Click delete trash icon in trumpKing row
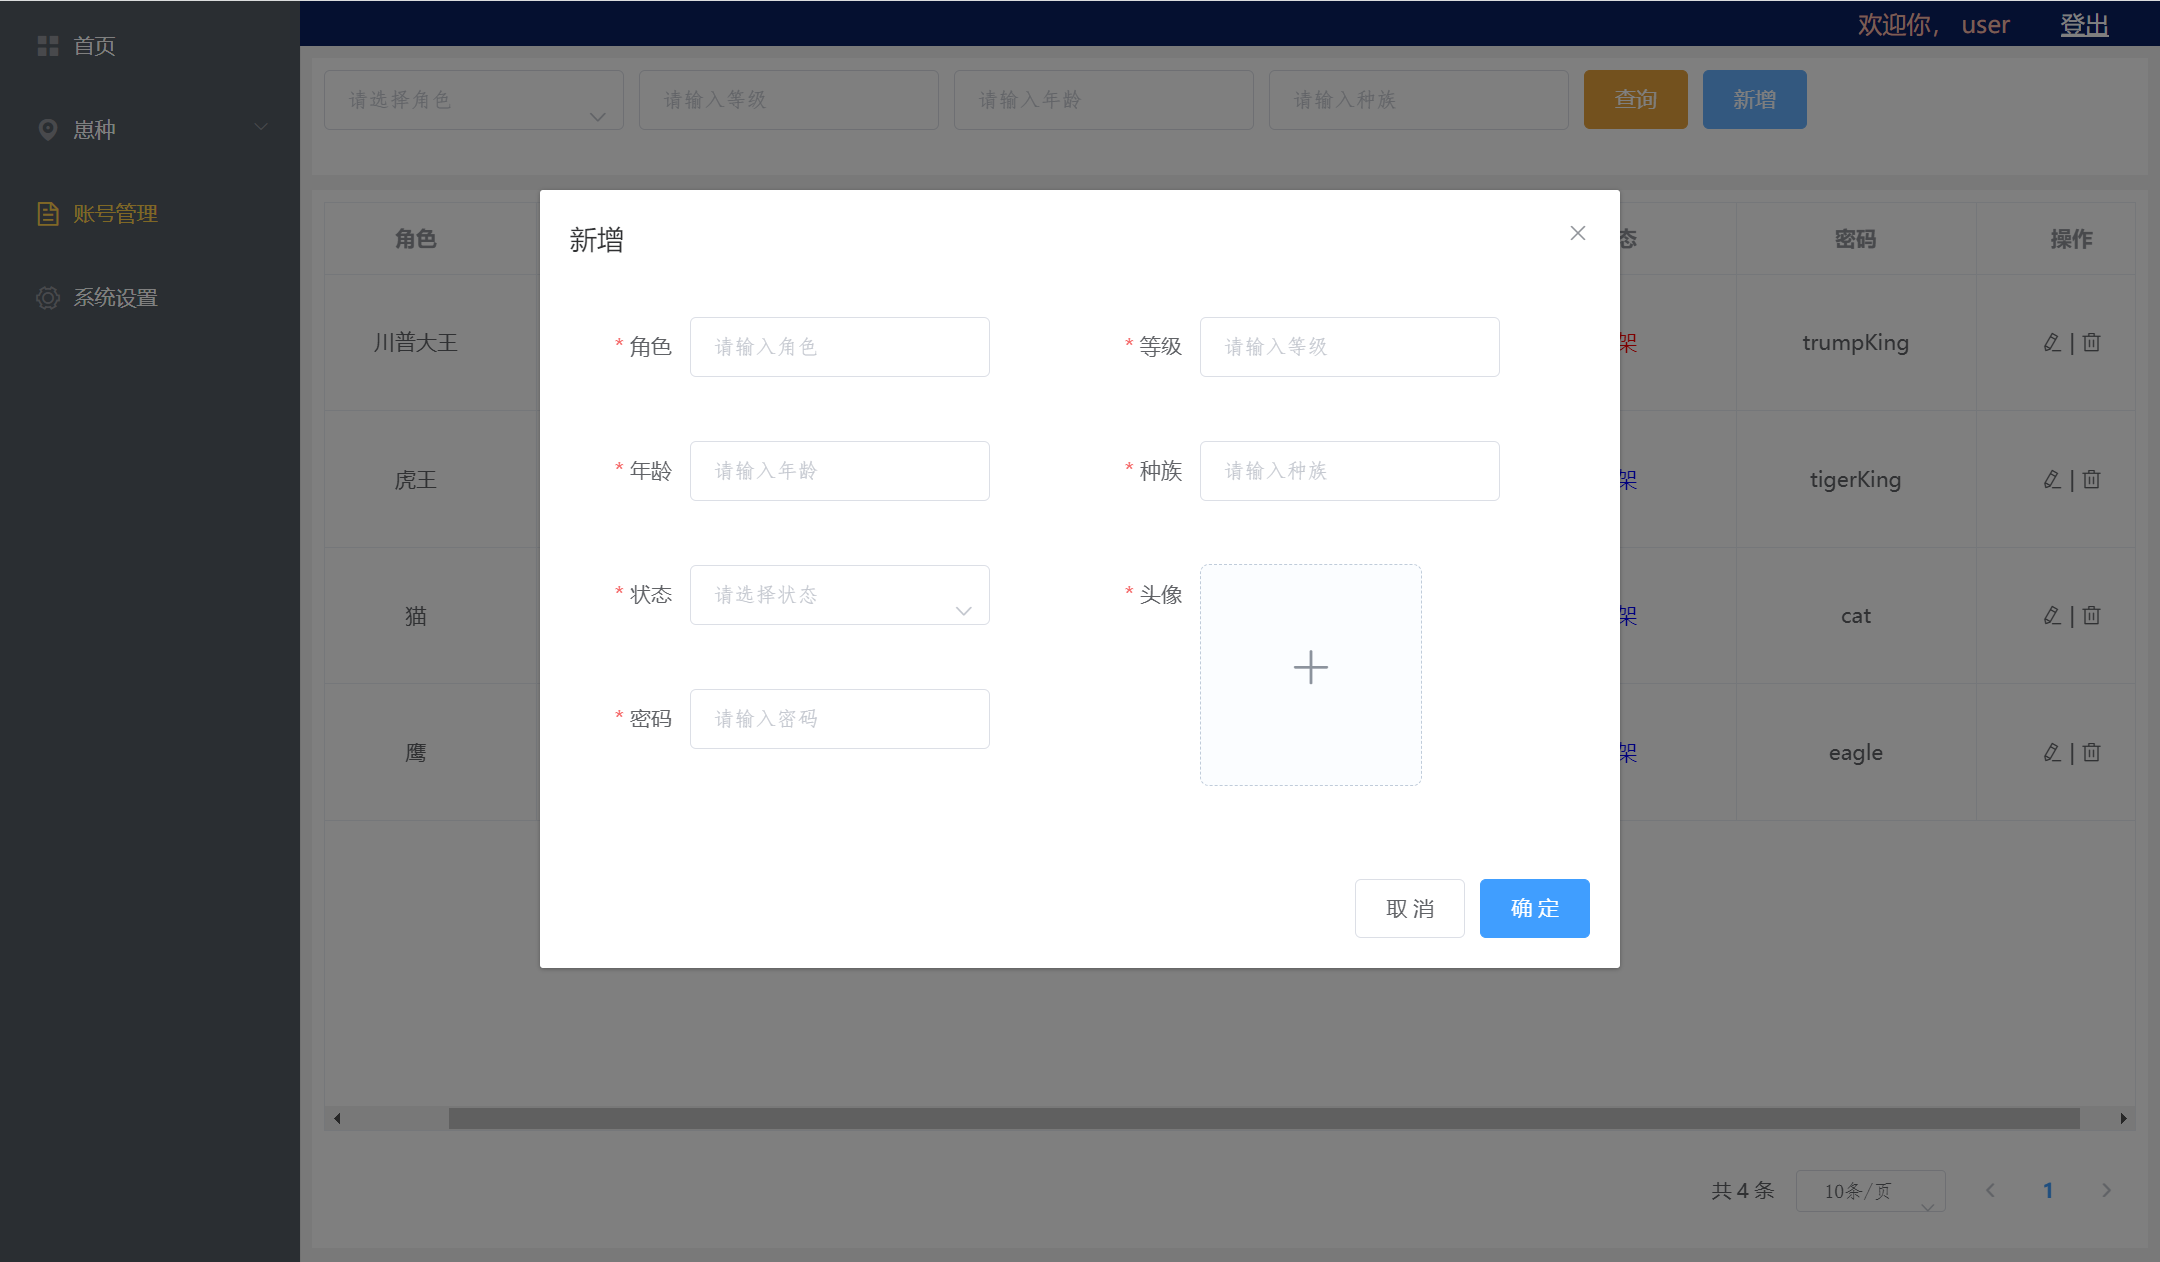The height and width of the screenshot is (1262, 2160). (x=2091, y=343)
